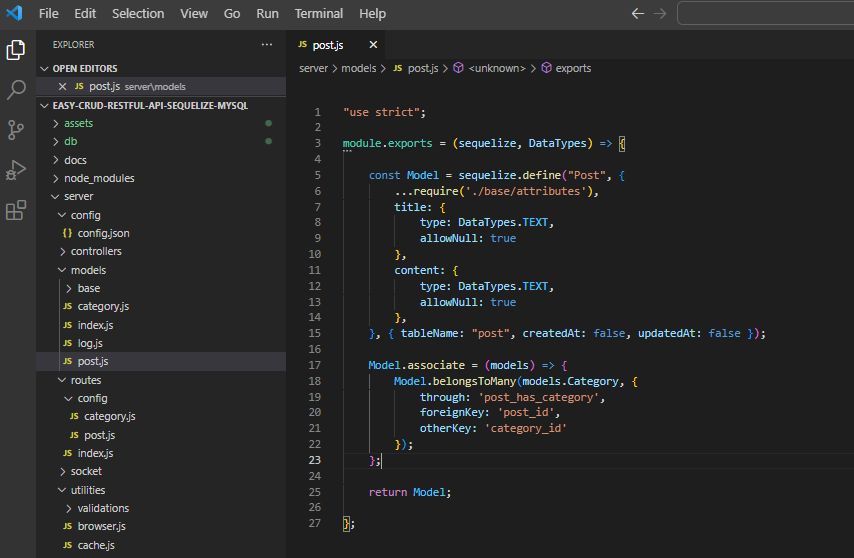Close post.js in Open Editors list
Screen dimensions: 854x558
tap(63, 87)
